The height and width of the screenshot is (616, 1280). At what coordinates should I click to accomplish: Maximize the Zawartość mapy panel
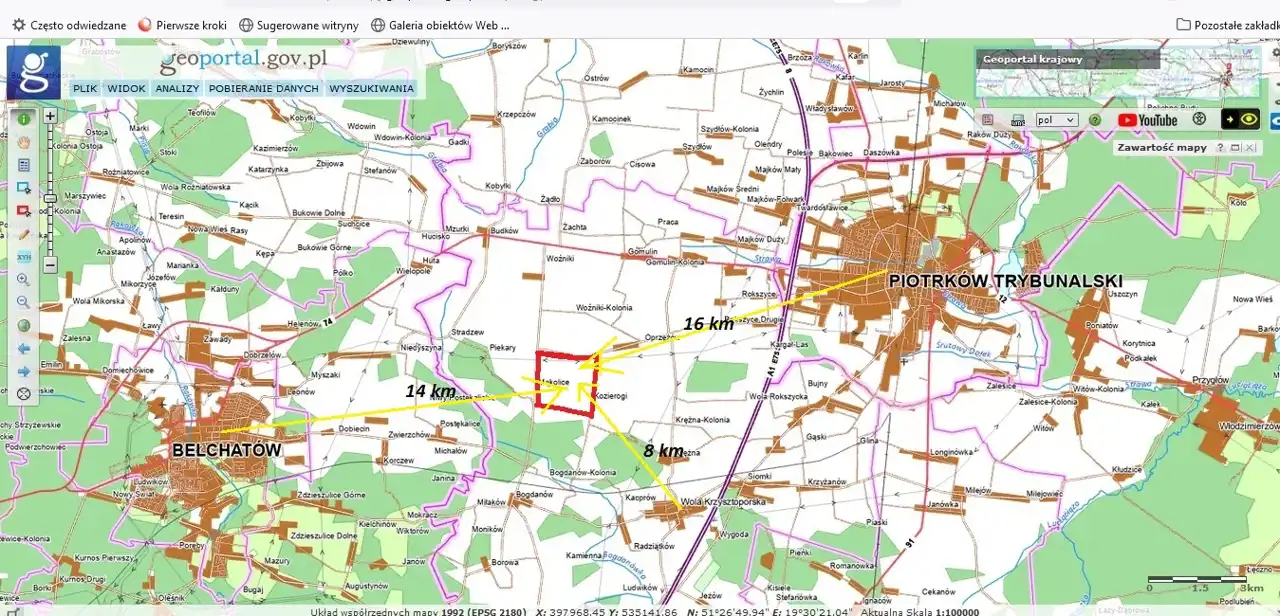1235,148
